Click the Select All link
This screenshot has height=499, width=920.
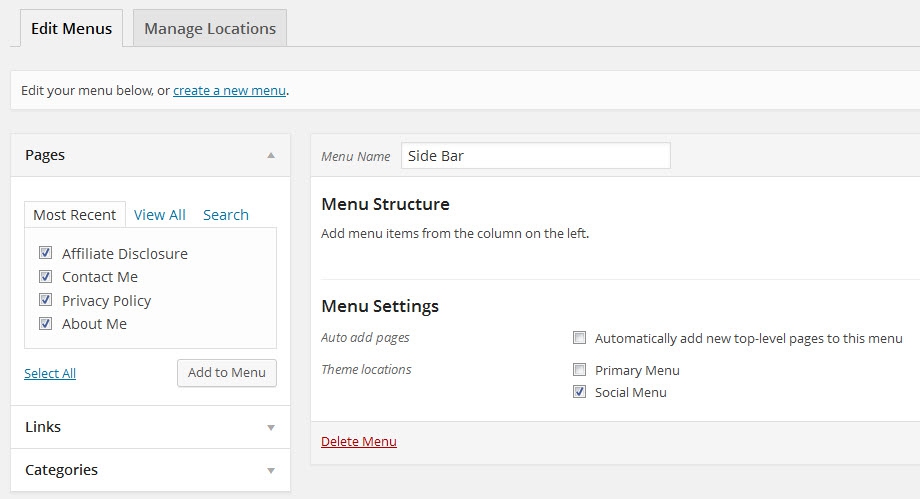point(50,373)
